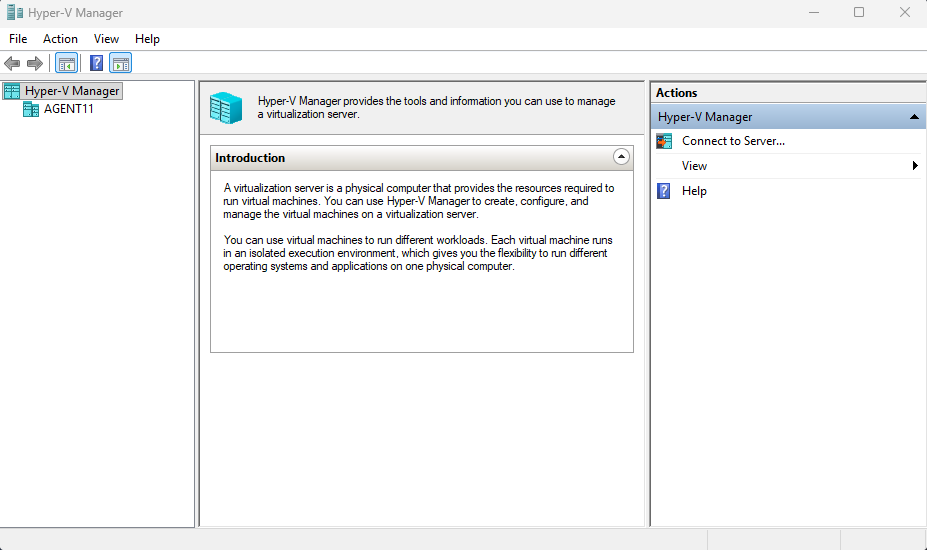This screenshot has width=927, height=550.
Task: Collapse the Introduction section using its chevron
Action: [621, 157]
